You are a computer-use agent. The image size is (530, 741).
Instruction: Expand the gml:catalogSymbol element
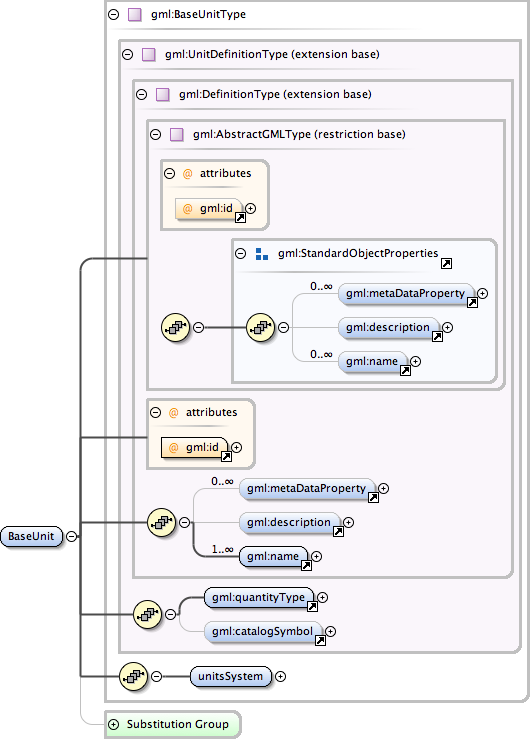pyautogui.click(x=331, y=631)
